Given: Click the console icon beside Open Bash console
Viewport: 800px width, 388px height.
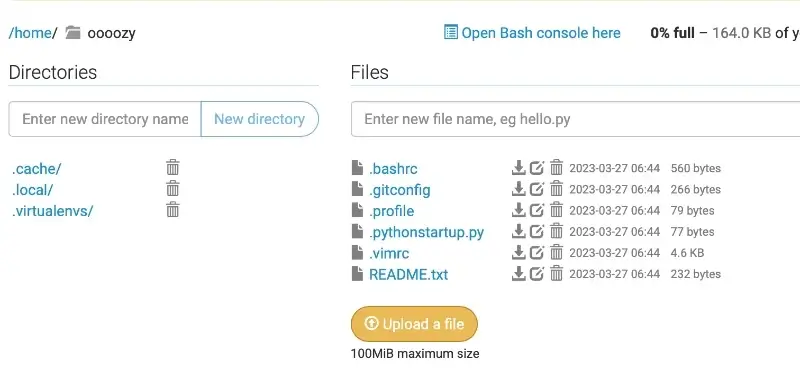Looking at the screenshot, I should click(451, 32).
